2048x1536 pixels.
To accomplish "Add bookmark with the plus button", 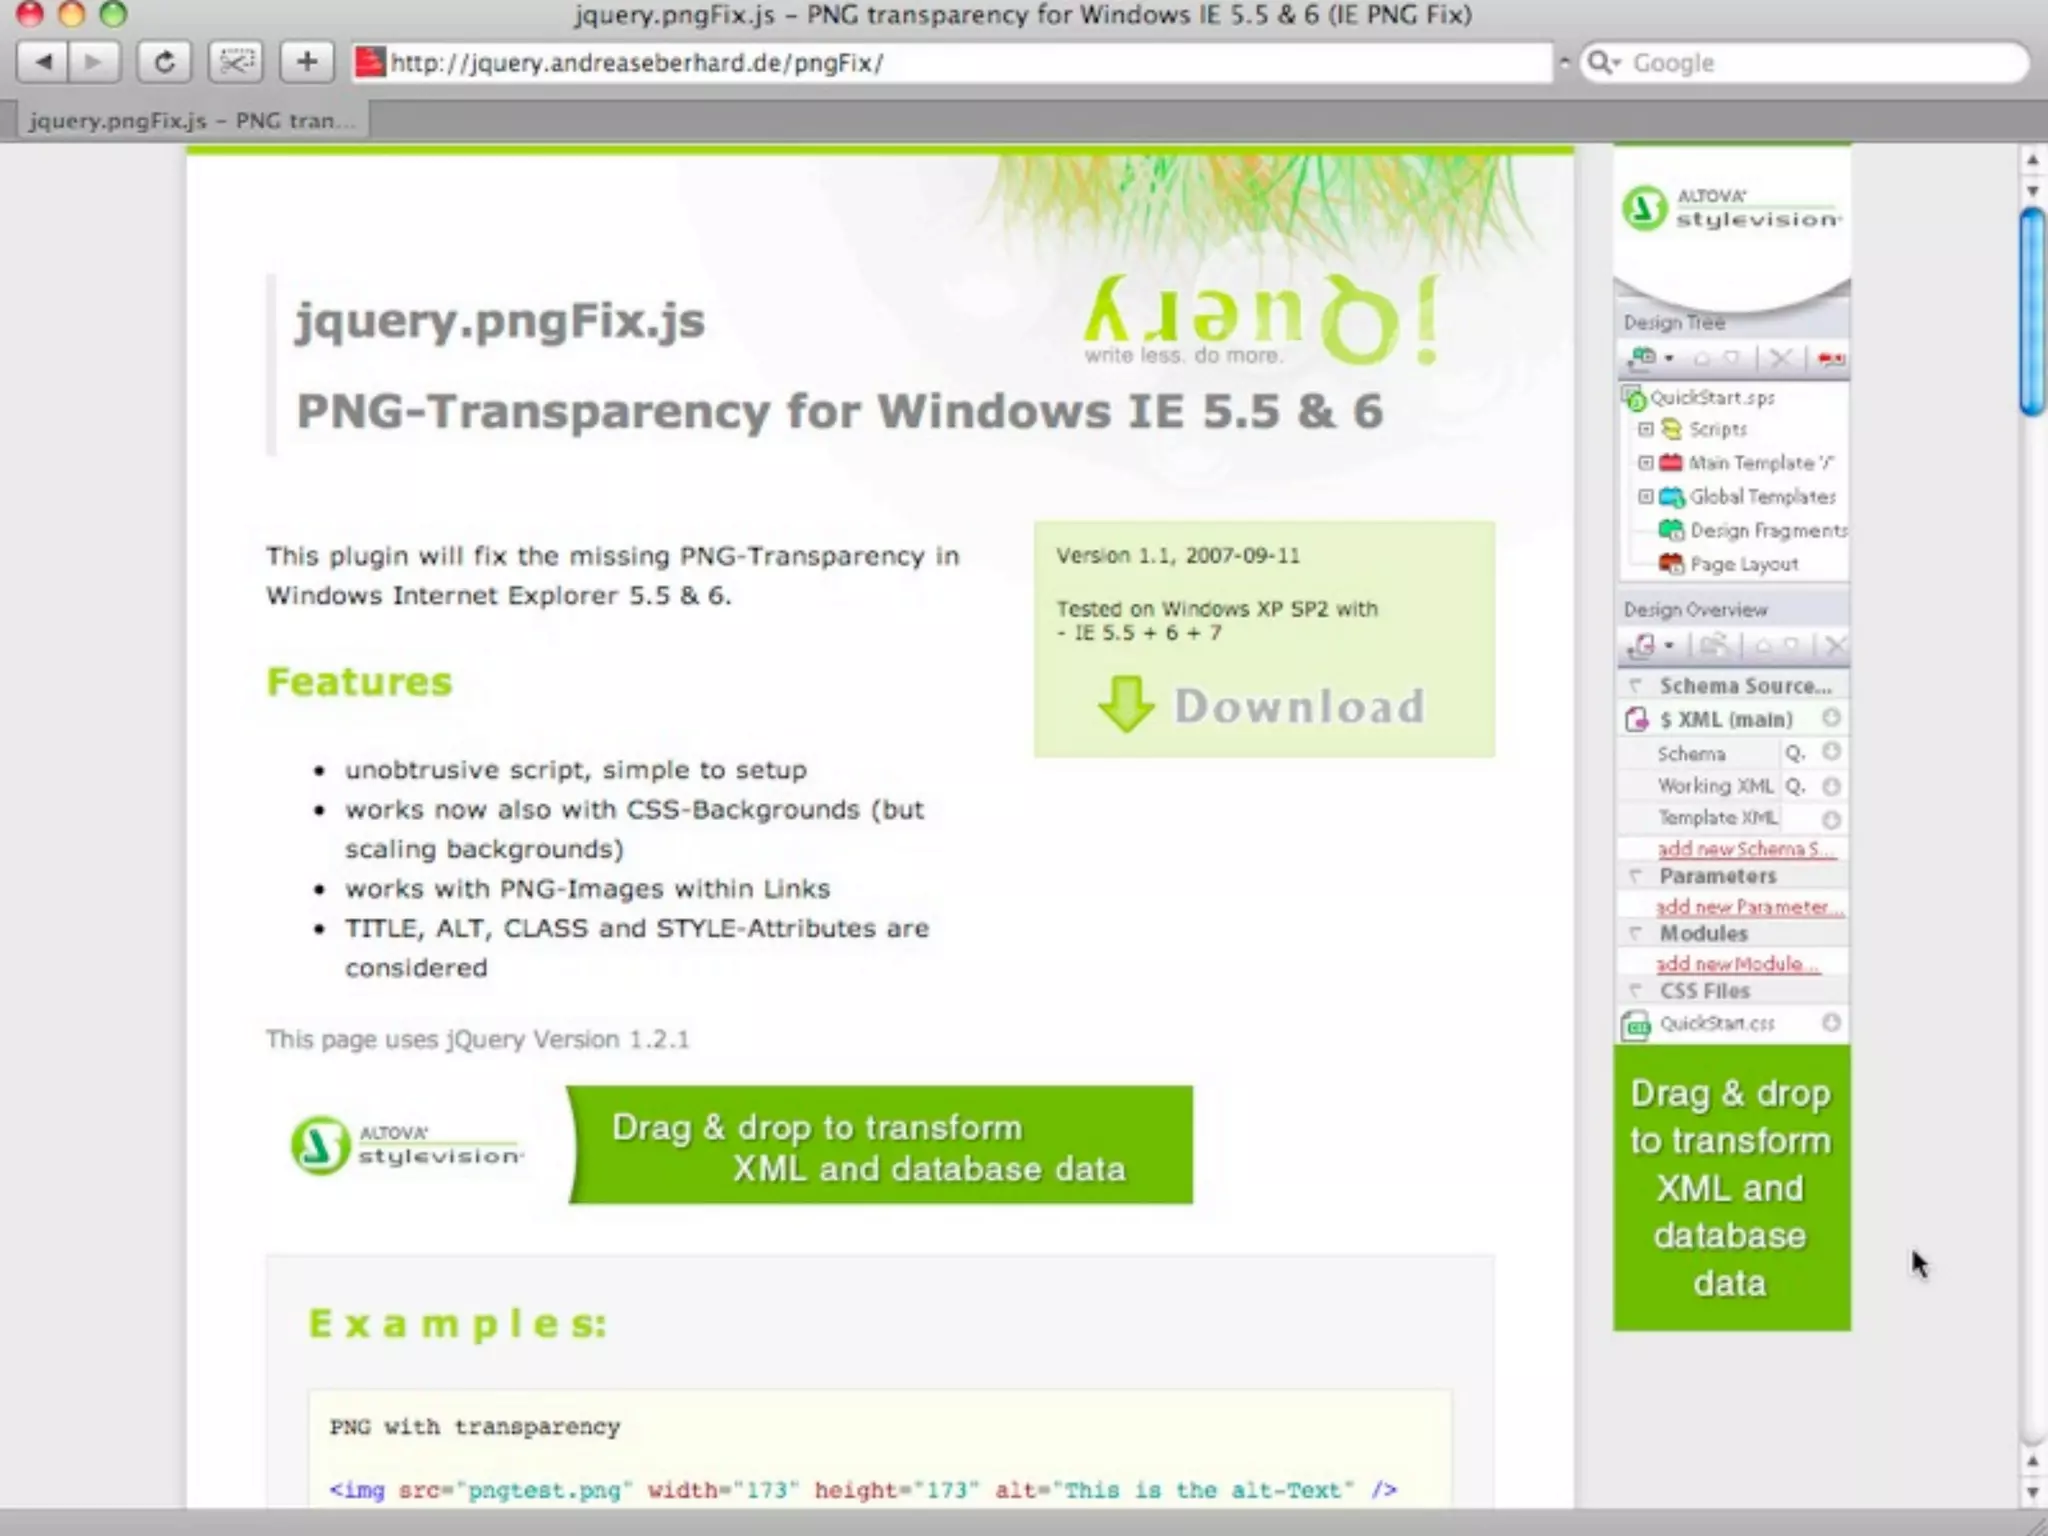I will pyautogui.click(x=307, y=62).
